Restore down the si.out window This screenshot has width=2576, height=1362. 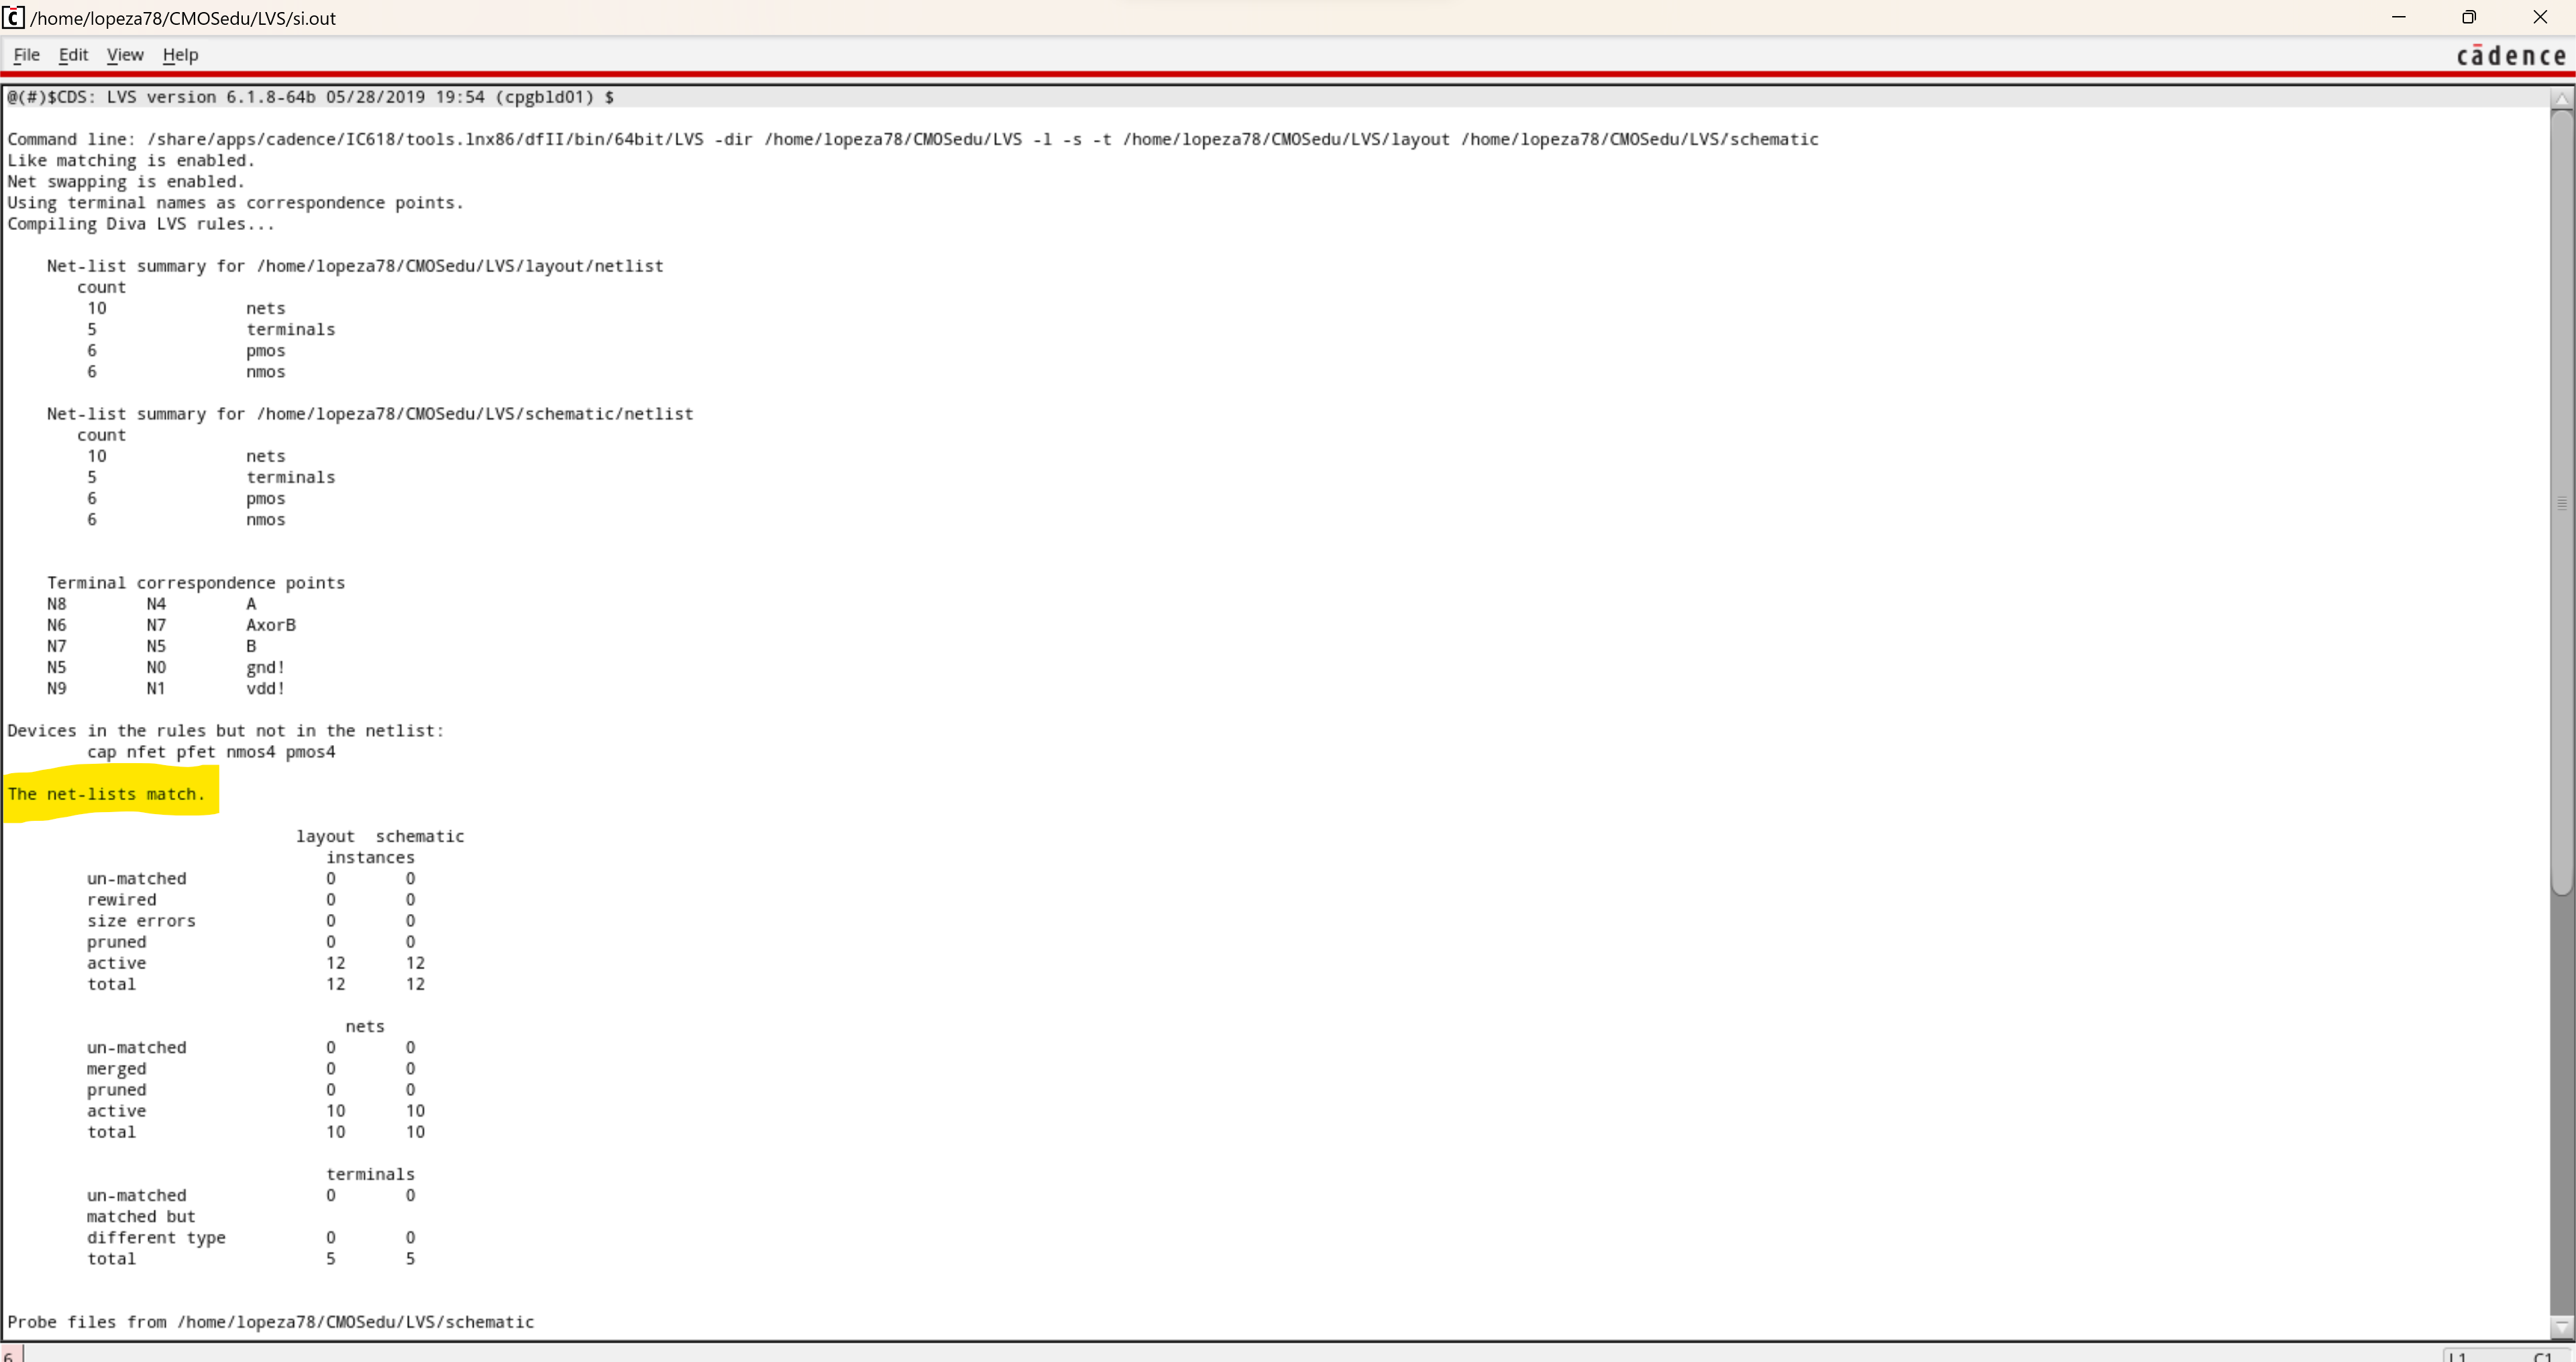tap(2469, 17)
